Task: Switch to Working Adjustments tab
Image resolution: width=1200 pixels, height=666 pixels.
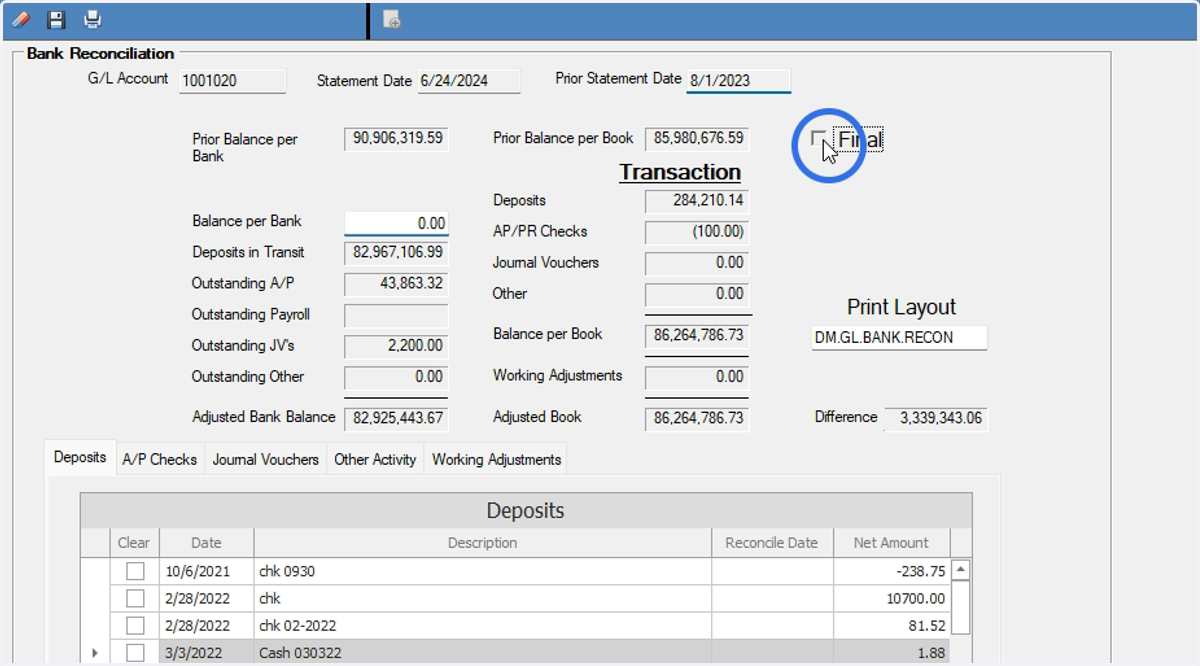Action: (496, 459)
